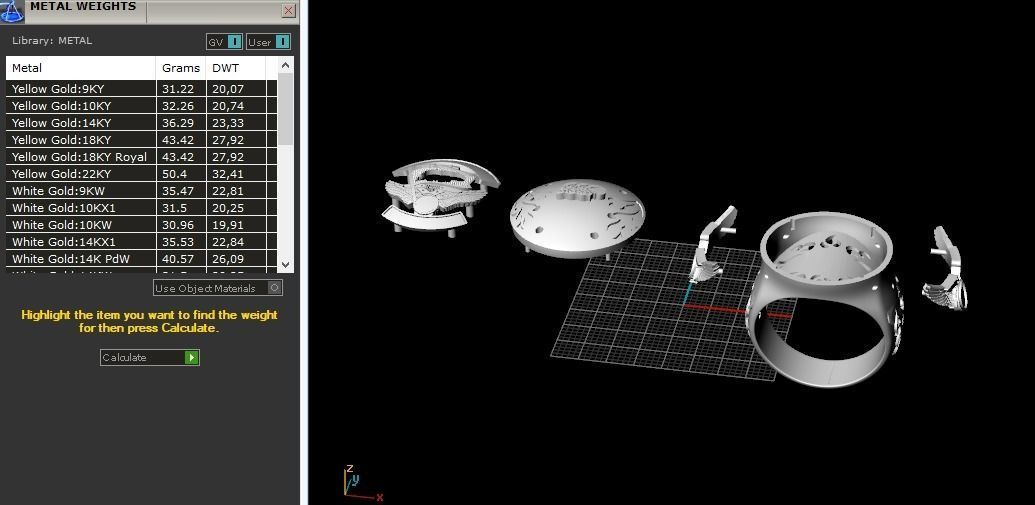
Task: Select the wing side piece on the grid
Action: tap(712, 244)
